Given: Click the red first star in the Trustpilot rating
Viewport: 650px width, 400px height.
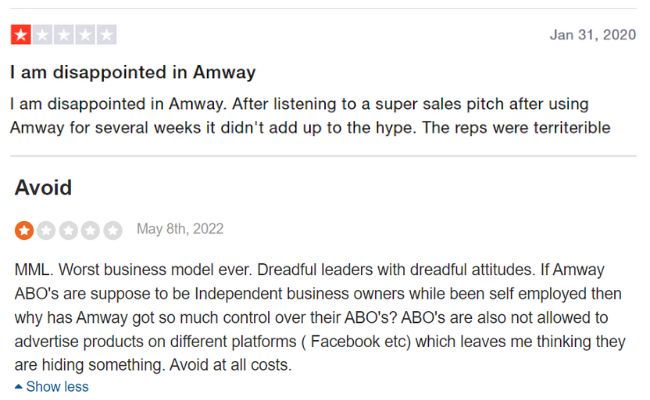Looking at the screenshot, I should tap(21, 34).
